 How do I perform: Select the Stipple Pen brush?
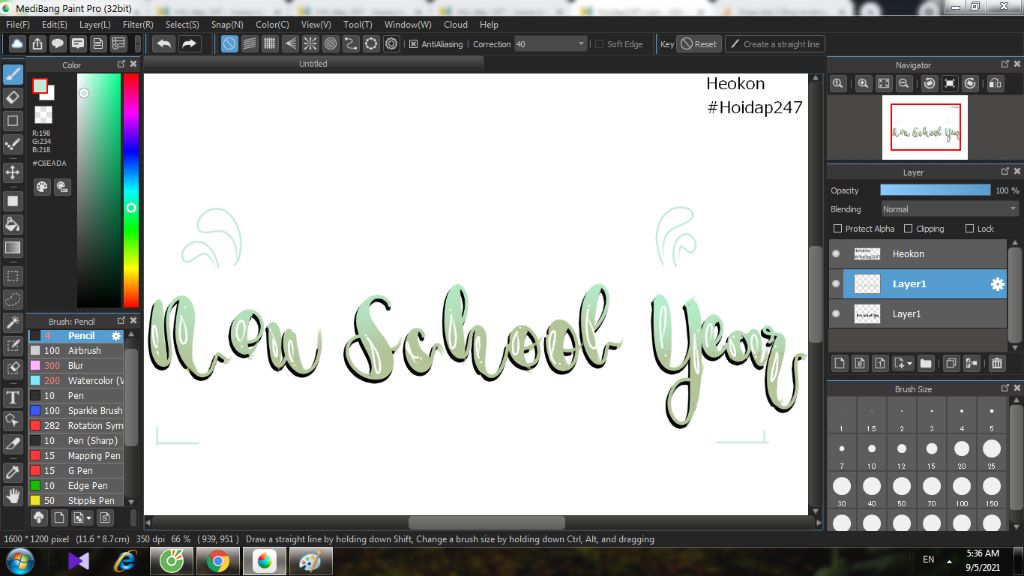(x=77, y=501)
